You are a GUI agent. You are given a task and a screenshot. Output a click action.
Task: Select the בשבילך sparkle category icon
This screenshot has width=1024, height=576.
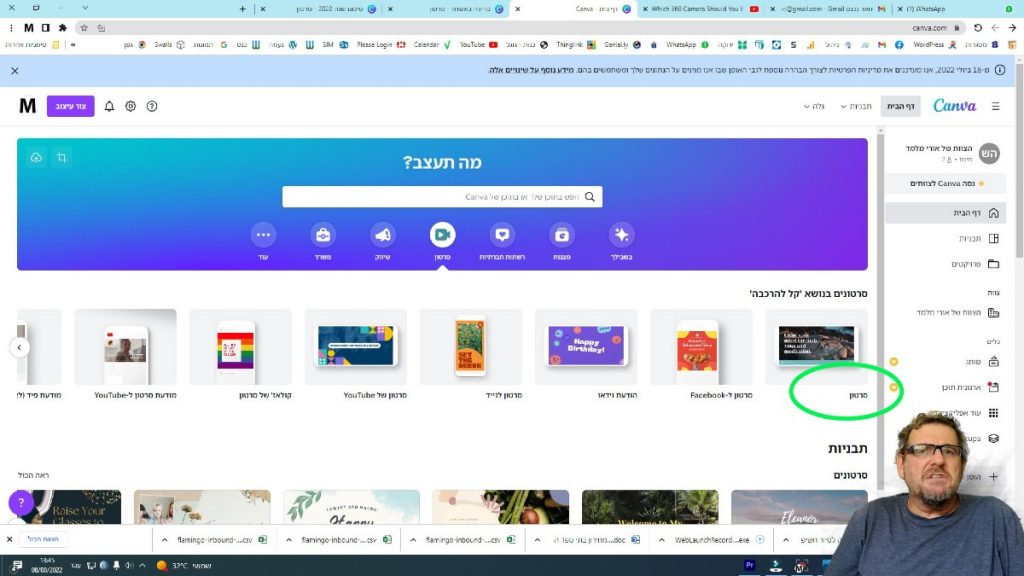tap(621, 234)
